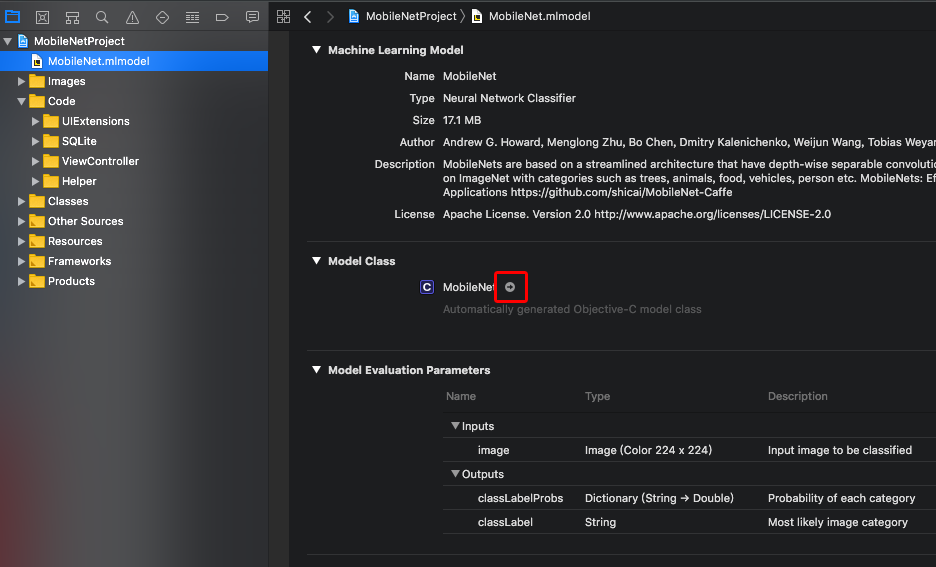Open the Symbol navigator

click(x=72, y=17)
